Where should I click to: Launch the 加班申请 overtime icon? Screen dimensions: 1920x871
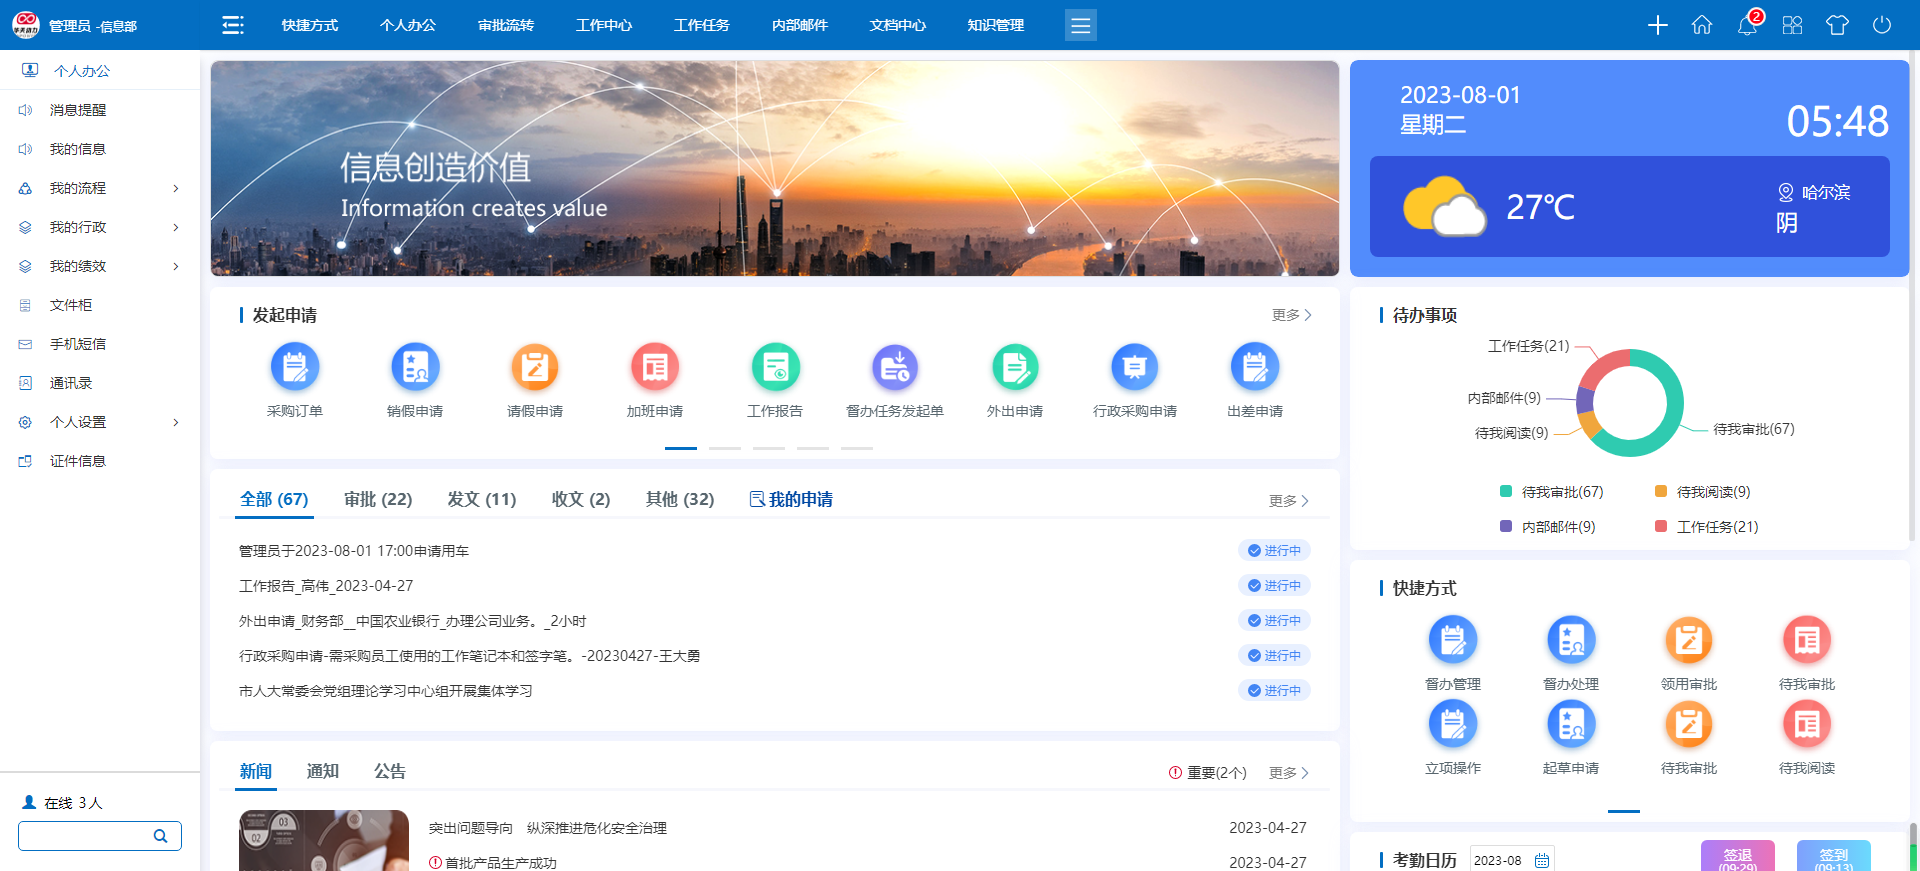point(655,368)
